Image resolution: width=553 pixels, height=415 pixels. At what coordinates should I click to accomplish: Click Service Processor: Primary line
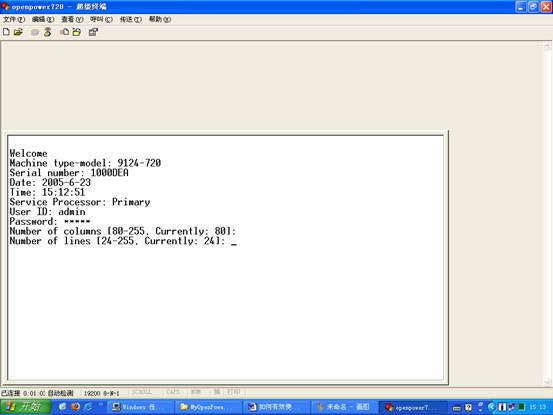(80, 202)
